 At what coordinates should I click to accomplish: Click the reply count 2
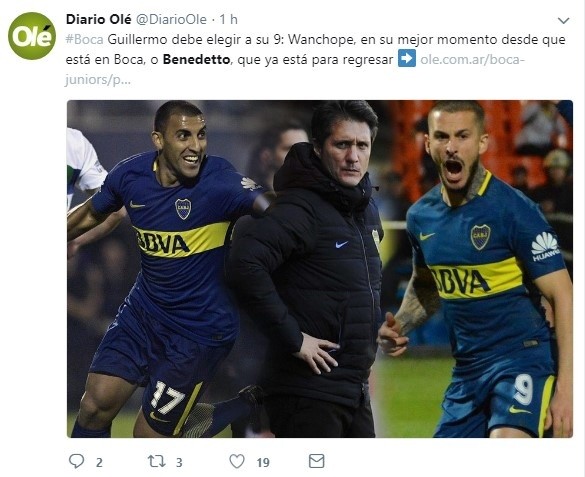99,462
